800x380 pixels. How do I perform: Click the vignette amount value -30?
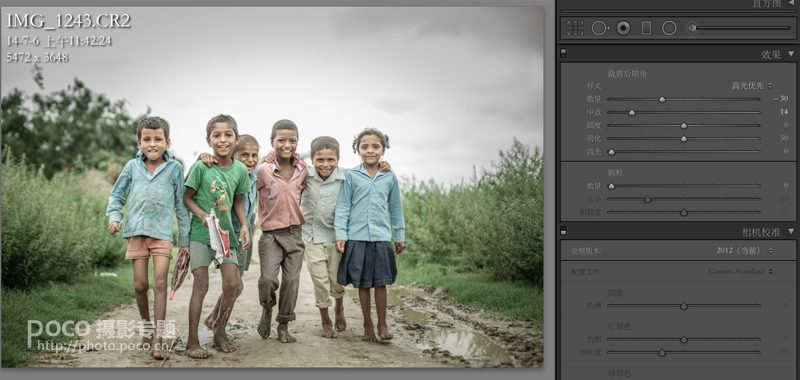click(781, 99)
